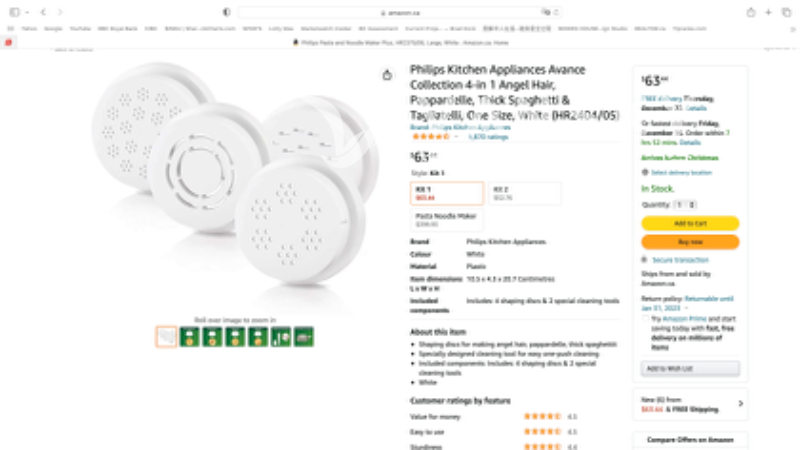The height and width of the screenshot is (450, 800).
Task: Tick the Try Amazon Prime checkbox
Action: coord(645,318)
